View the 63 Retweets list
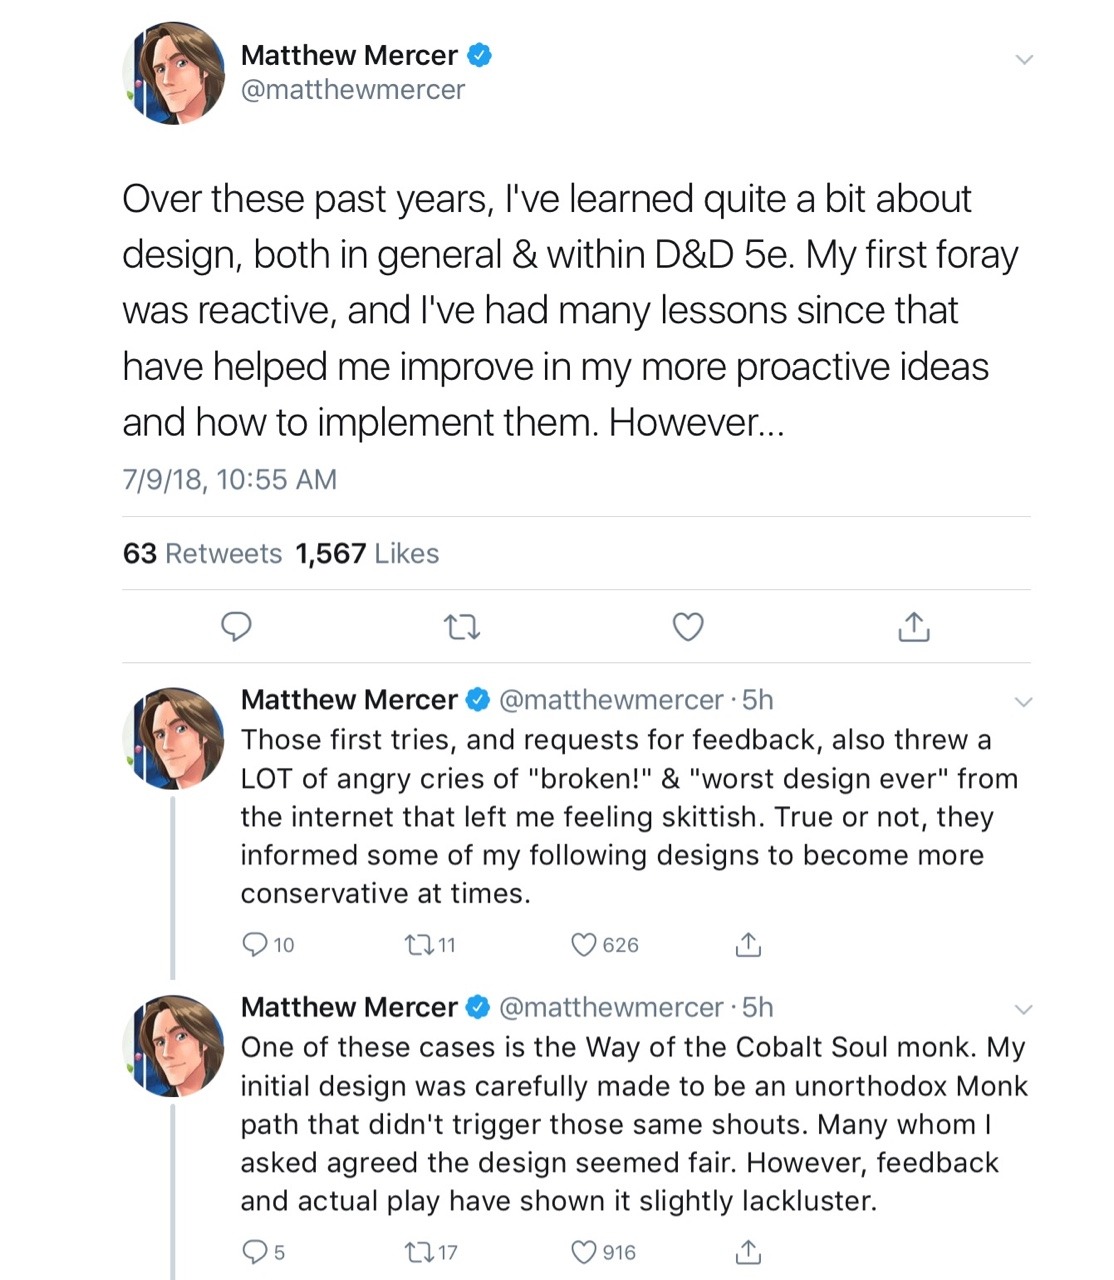1114x1280 pixels. pos(202,553)
